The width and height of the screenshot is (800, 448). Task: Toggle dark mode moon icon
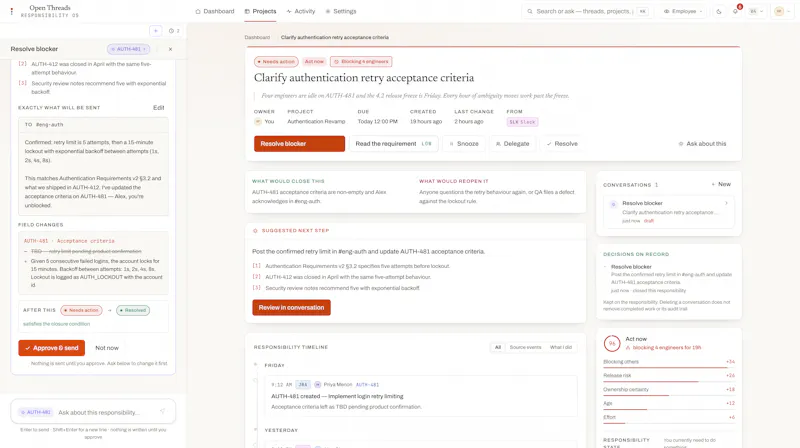click(719, 11)
